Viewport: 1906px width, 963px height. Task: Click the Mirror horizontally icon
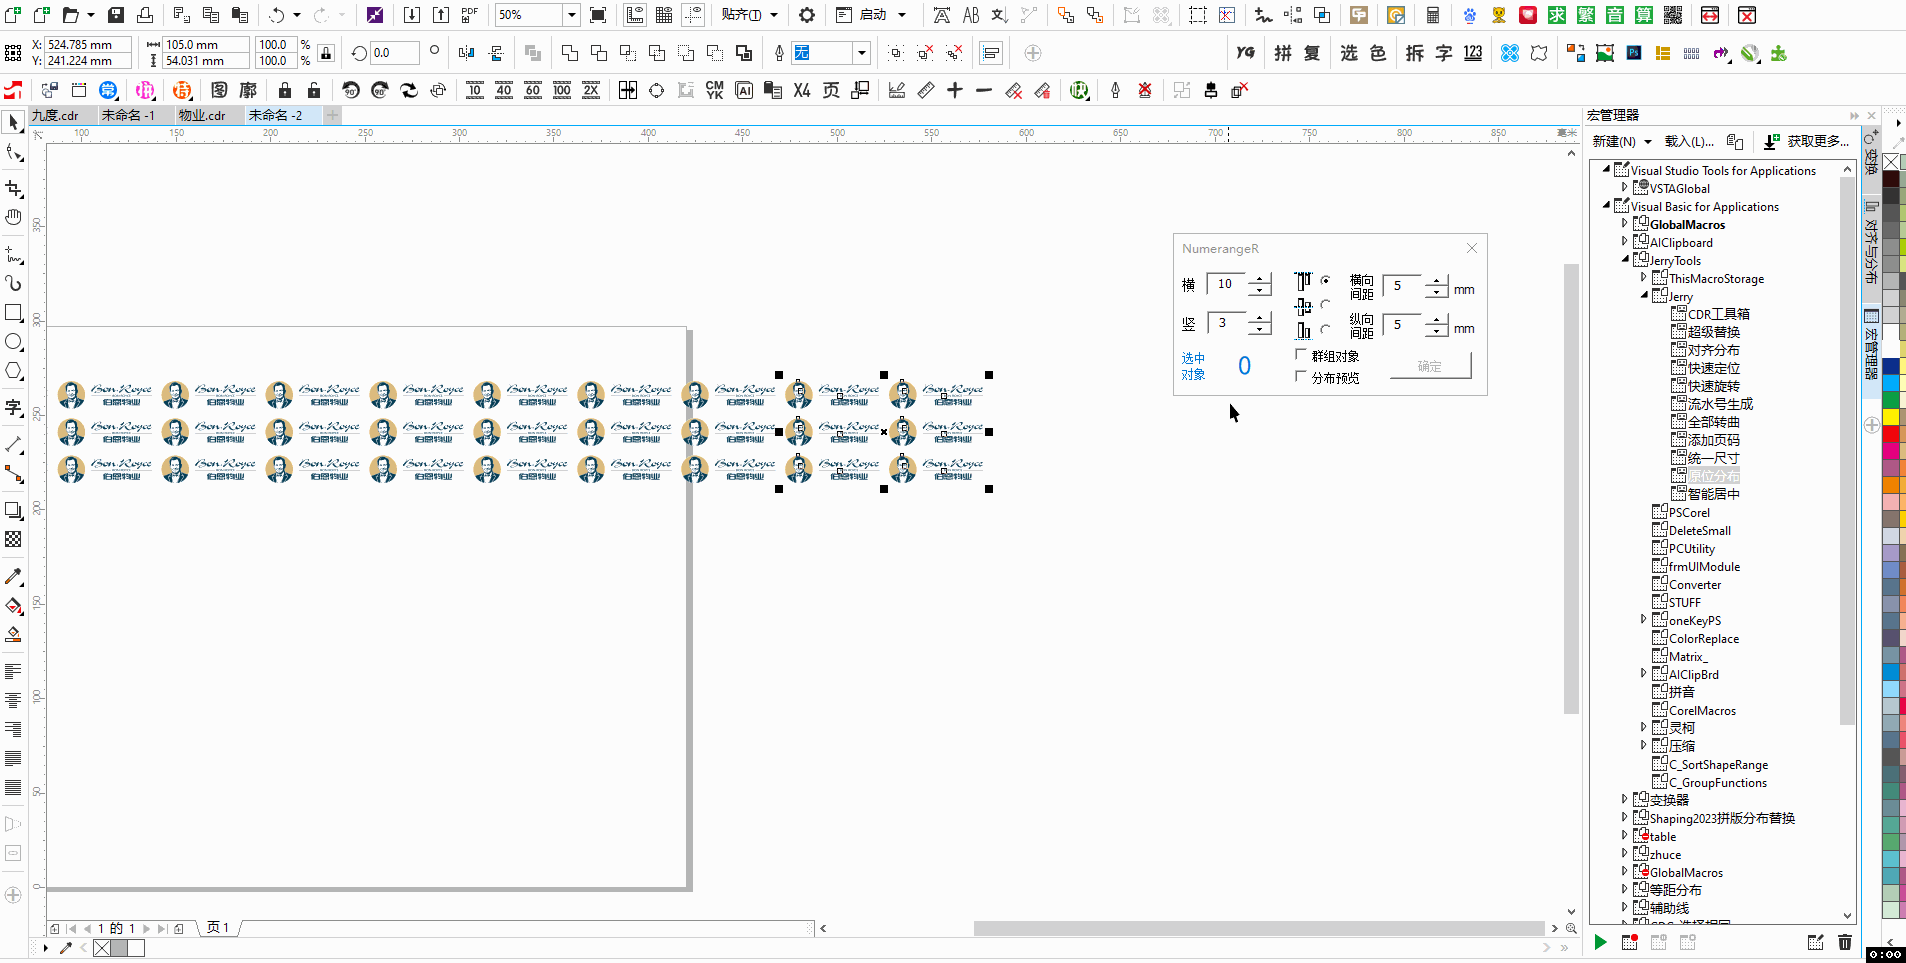pos(466,53)
